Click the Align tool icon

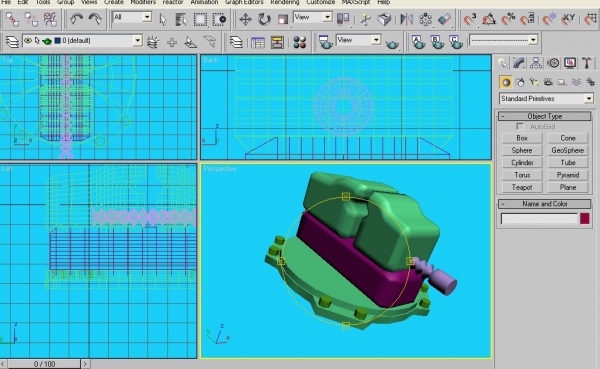tap(444, 19)
